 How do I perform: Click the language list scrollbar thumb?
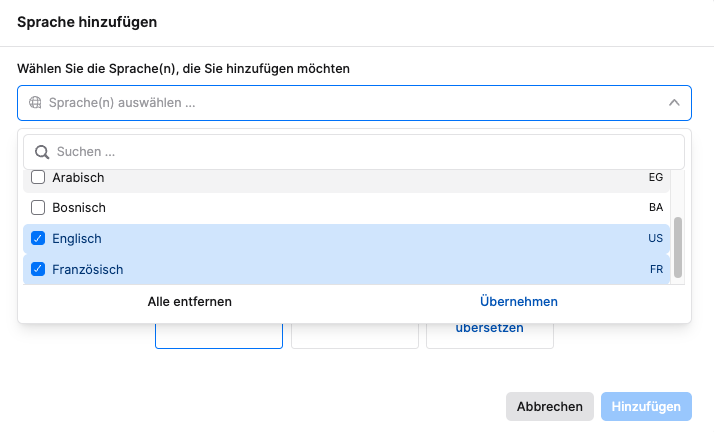pos(678,247)
